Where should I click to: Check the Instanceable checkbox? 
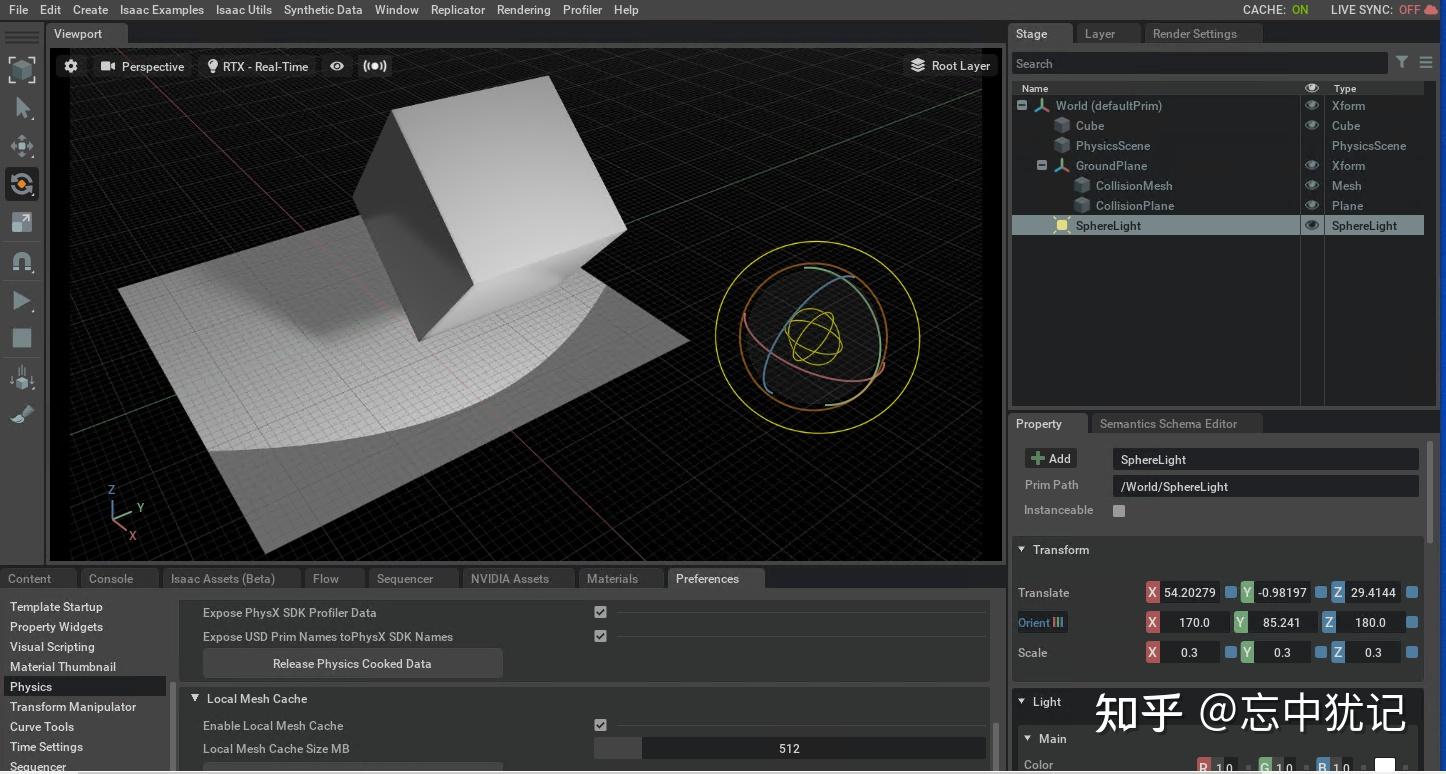click(x=1119, y=511)
